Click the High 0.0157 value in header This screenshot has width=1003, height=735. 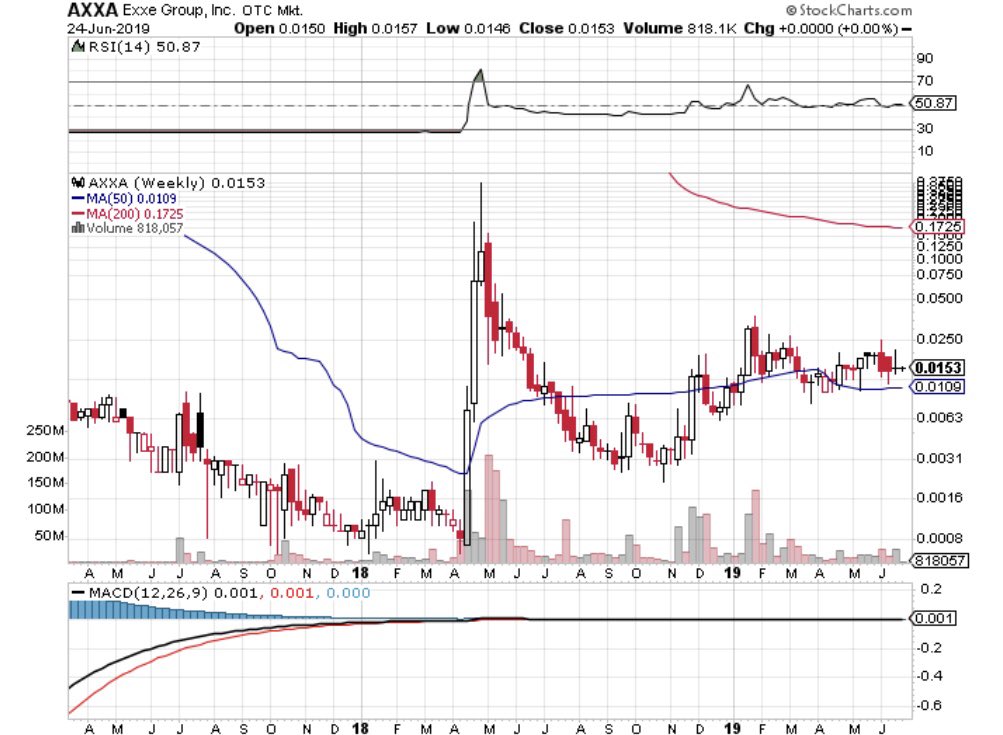375,29
